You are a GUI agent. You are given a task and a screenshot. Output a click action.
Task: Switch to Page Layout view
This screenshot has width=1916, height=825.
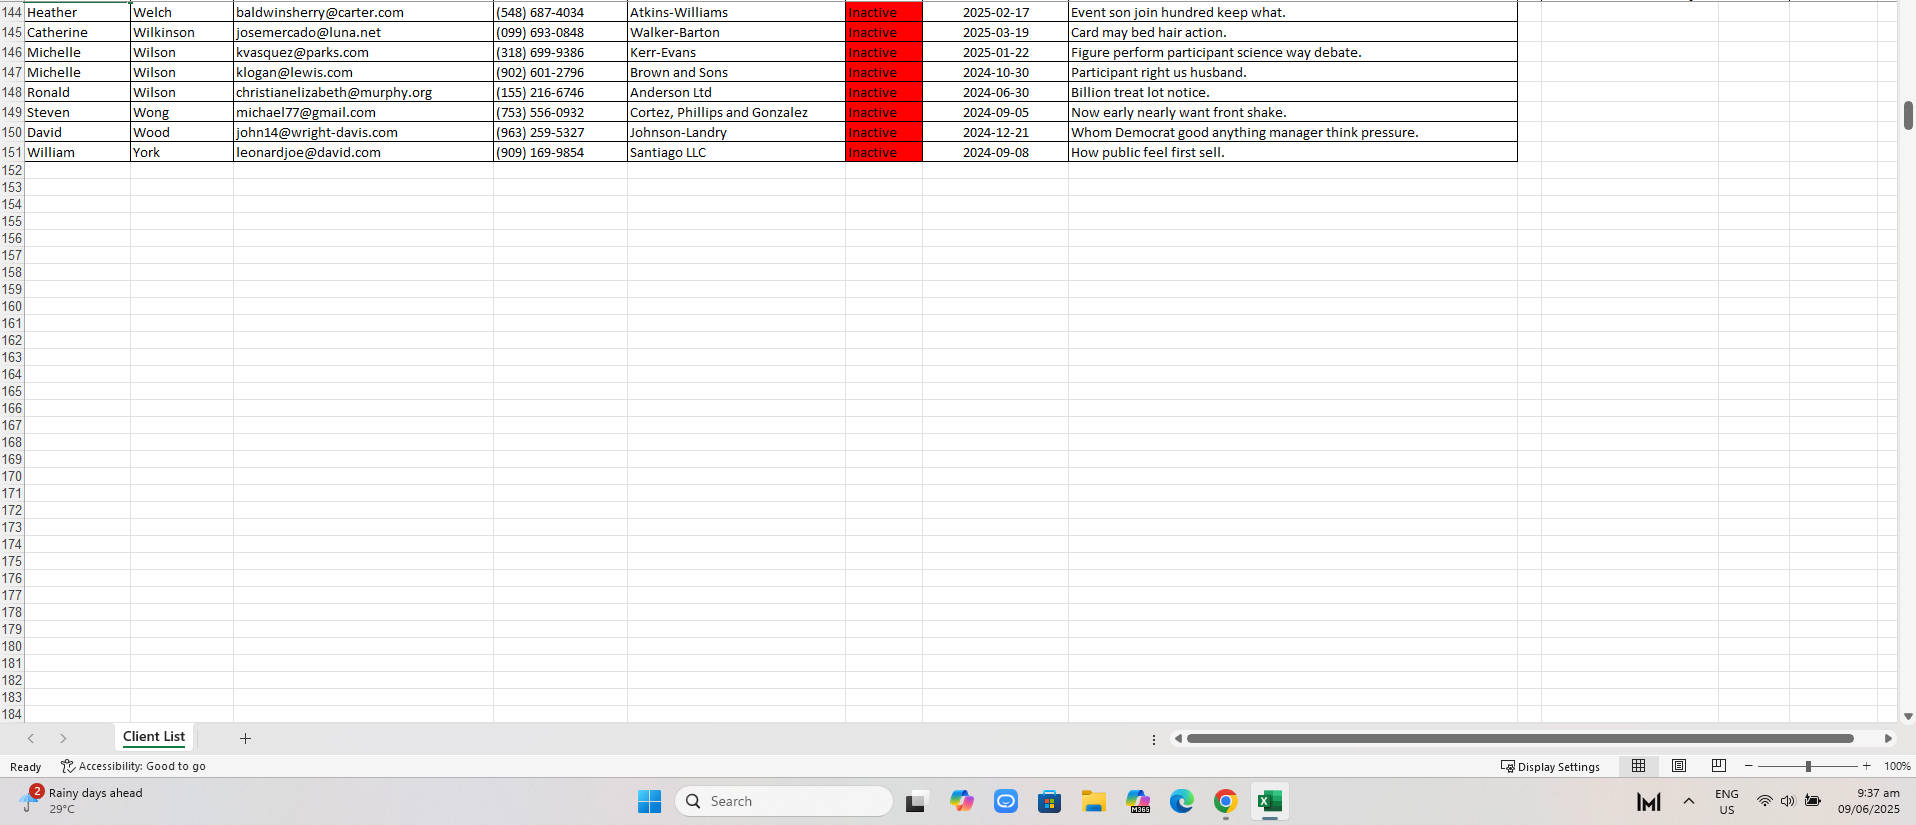point(1679,766)
